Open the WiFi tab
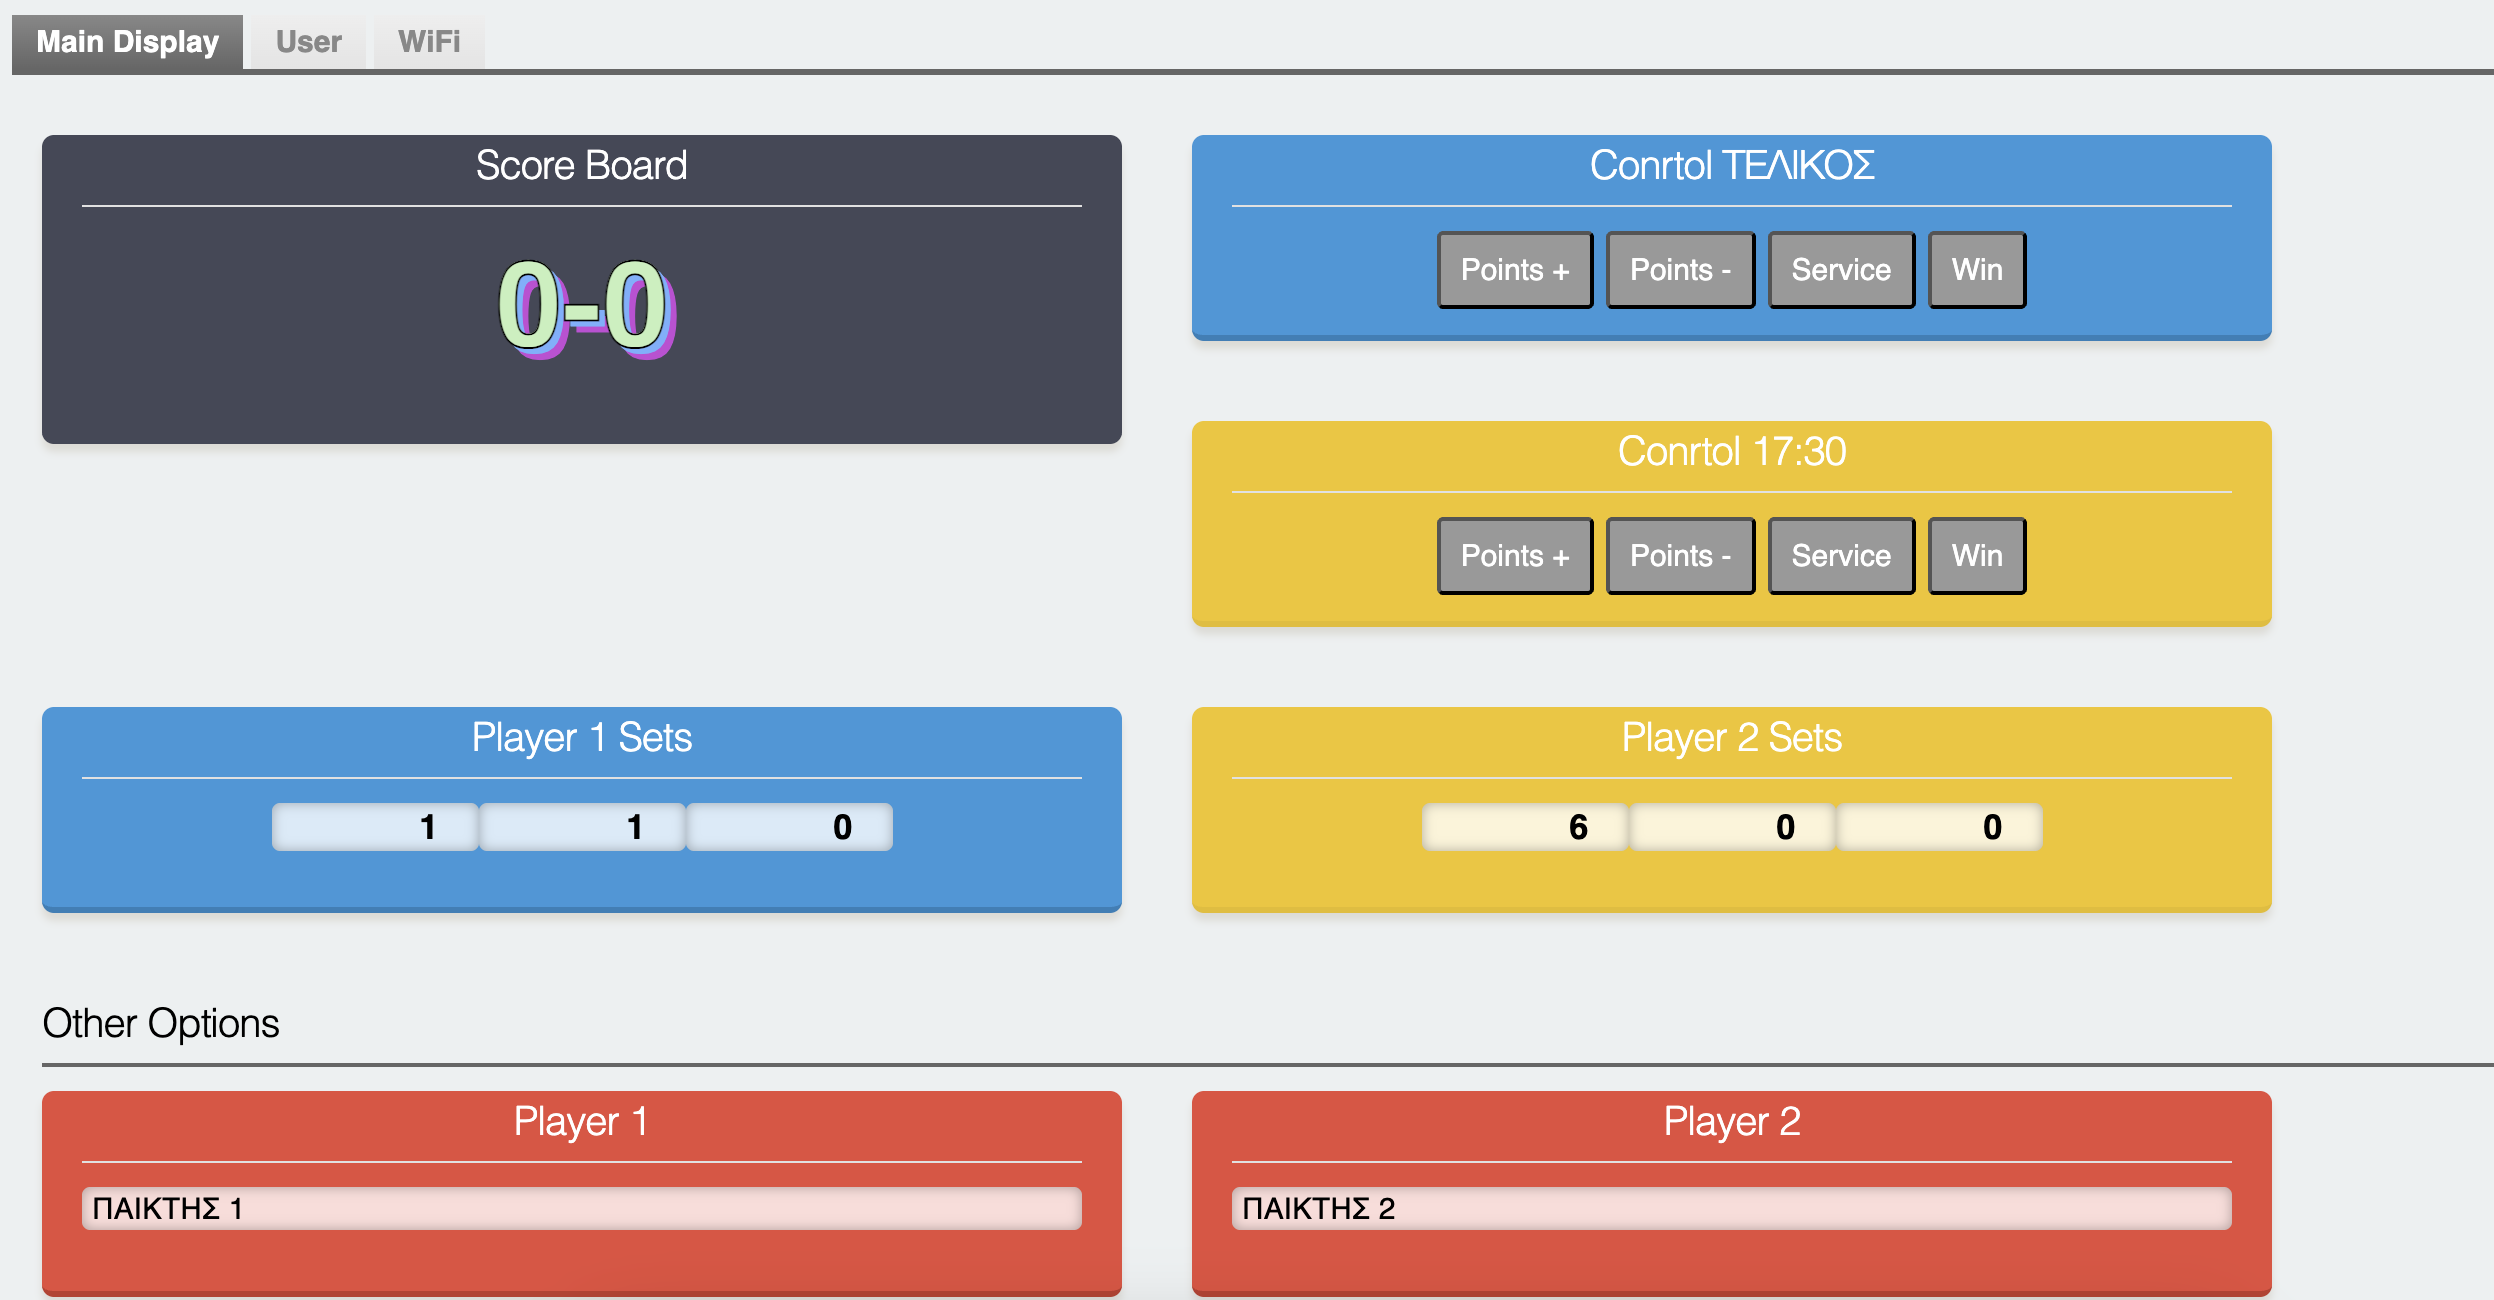 click(x=429, y=42)
